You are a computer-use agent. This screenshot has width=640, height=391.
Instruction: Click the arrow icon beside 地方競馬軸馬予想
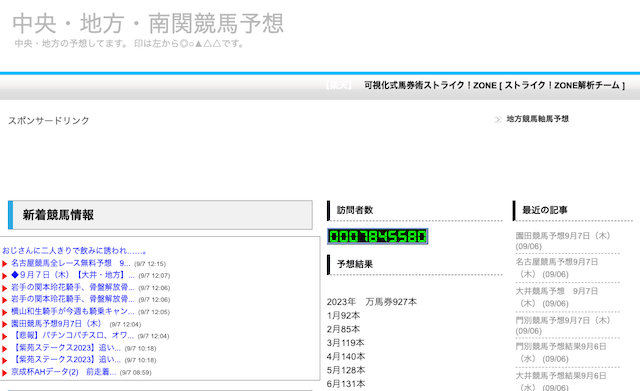coord(498,120)
